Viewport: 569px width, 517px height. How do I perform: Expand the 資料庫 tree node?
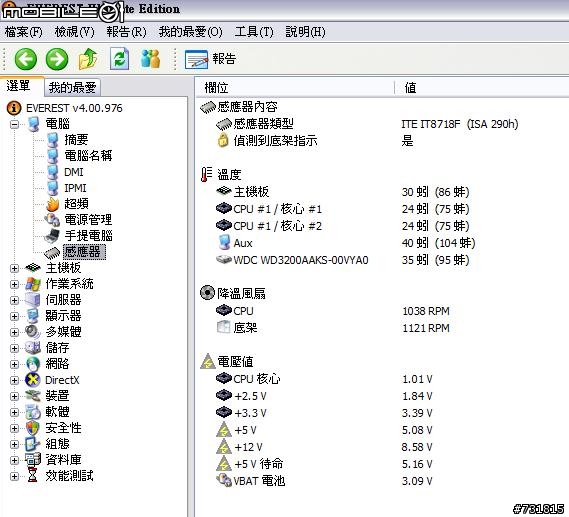(14, 460)
